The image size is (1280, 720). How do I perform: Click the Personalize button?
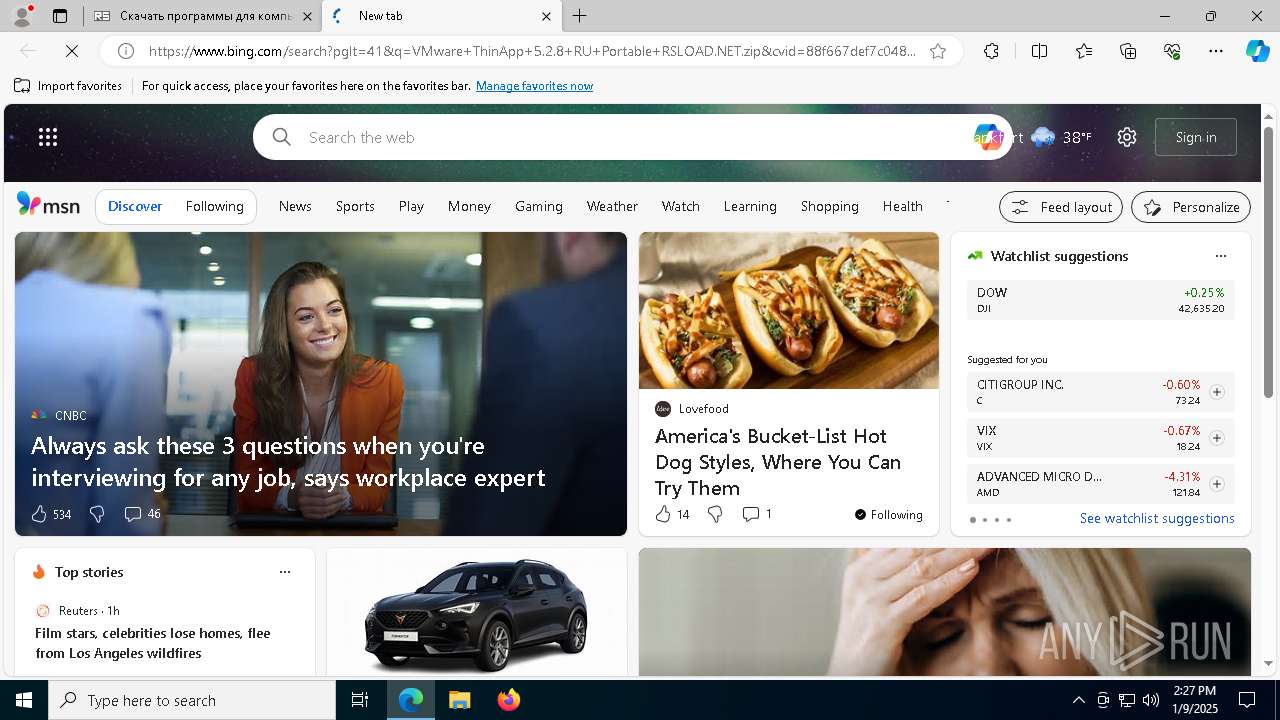tap(1191, 207)
